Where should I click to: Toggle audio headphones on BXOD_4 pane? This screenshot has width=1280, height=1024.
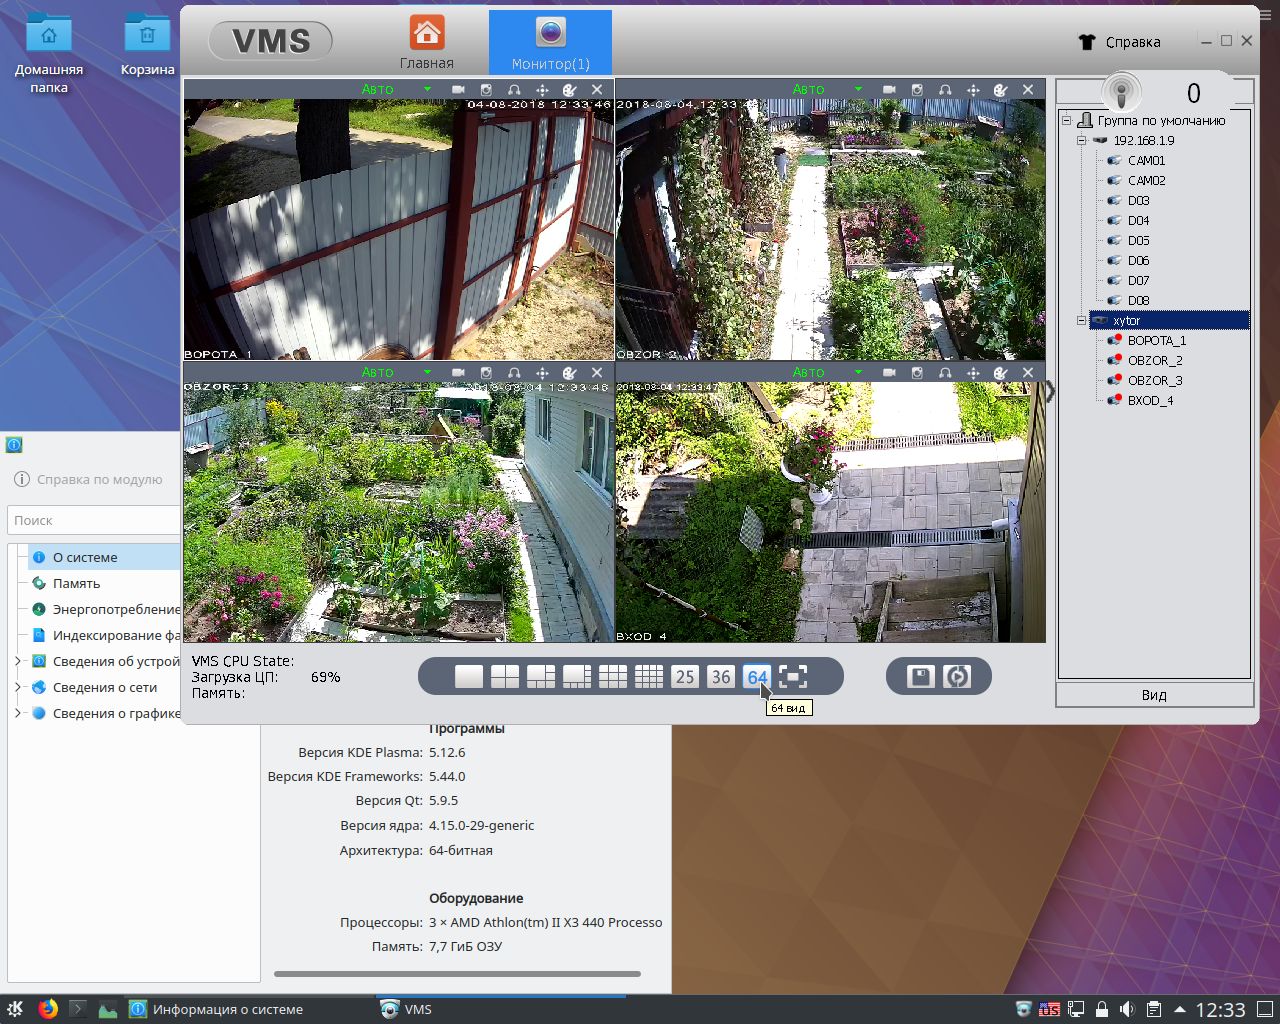[945, 373]
